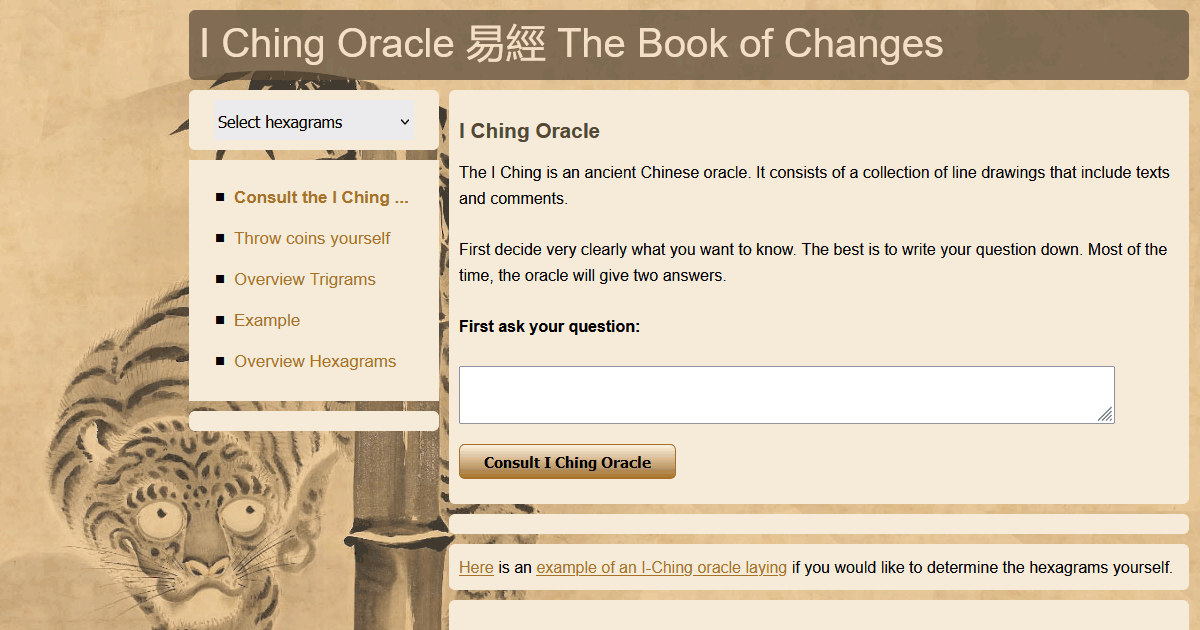Click the Book of Changes page title banner
This screenshot has width=1200, height=630.
pos(571,44)
